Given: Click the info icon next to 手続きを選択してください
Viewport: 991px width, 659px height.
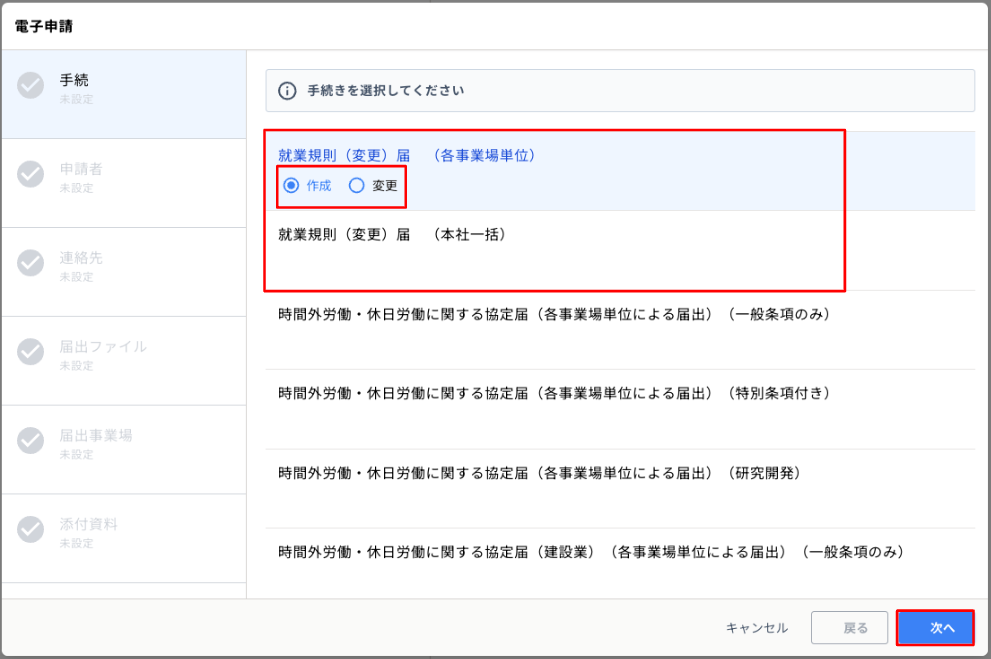Looking at the screenshot, I should 287,91.
